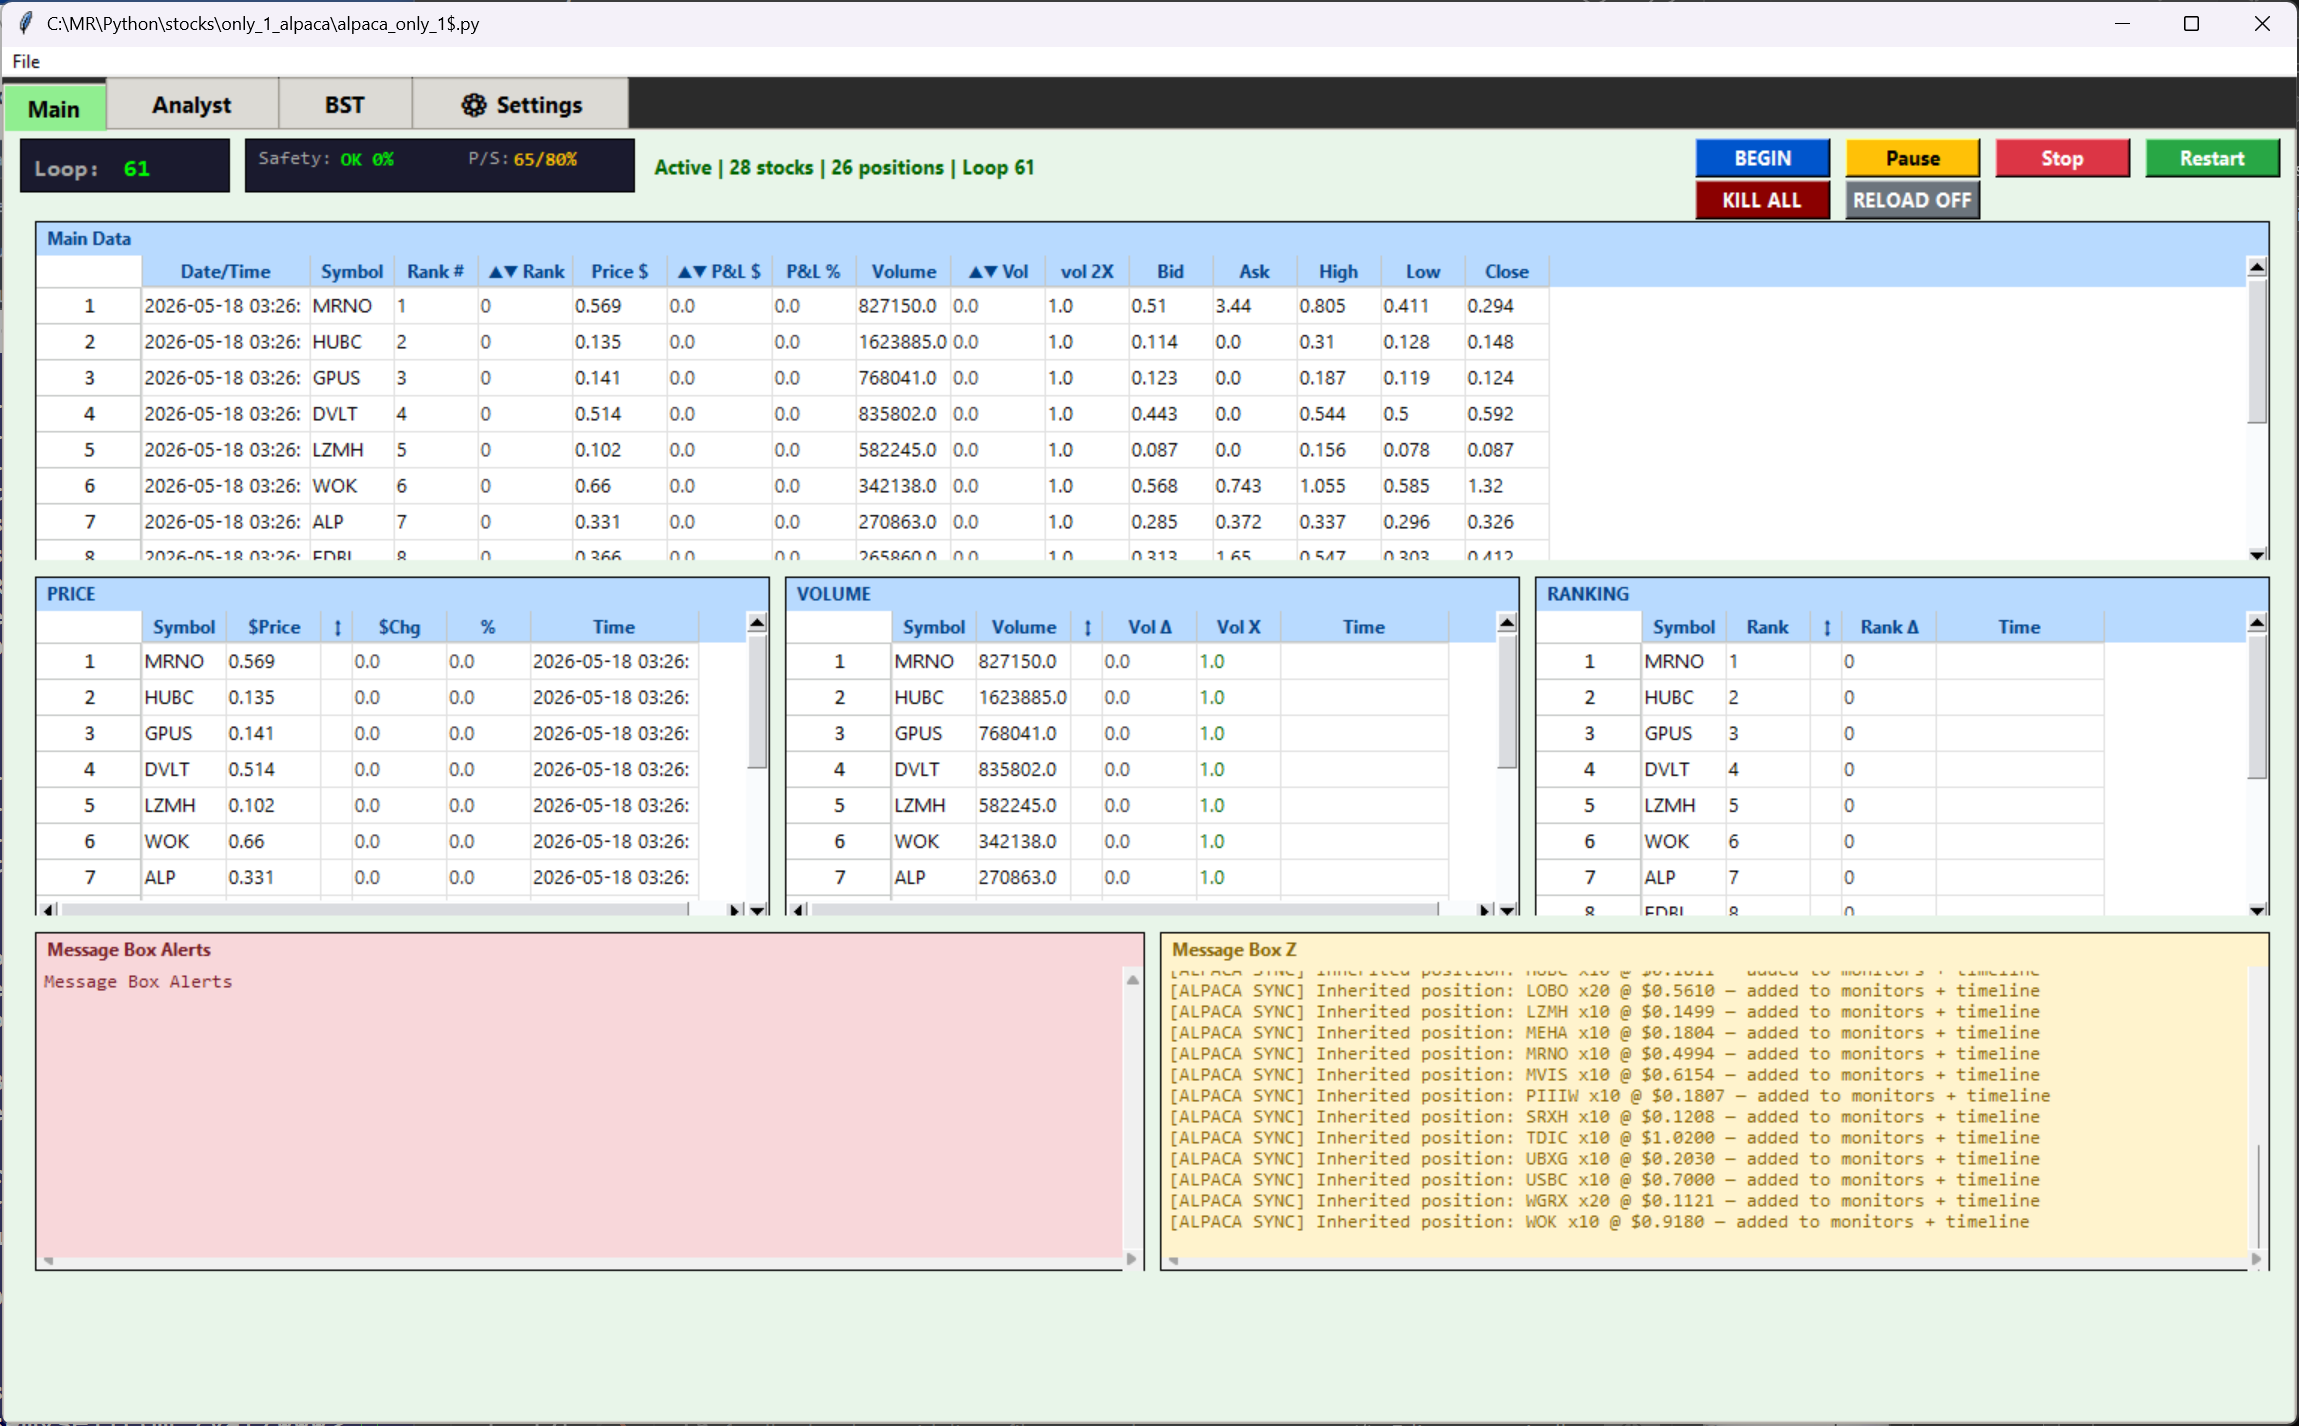The width and height of the screenshot is (2299, 1426).
Task: Click VOLUME panel horizontal scroll right arrow
Action: pyautogui.click(x=1485, y=909)
